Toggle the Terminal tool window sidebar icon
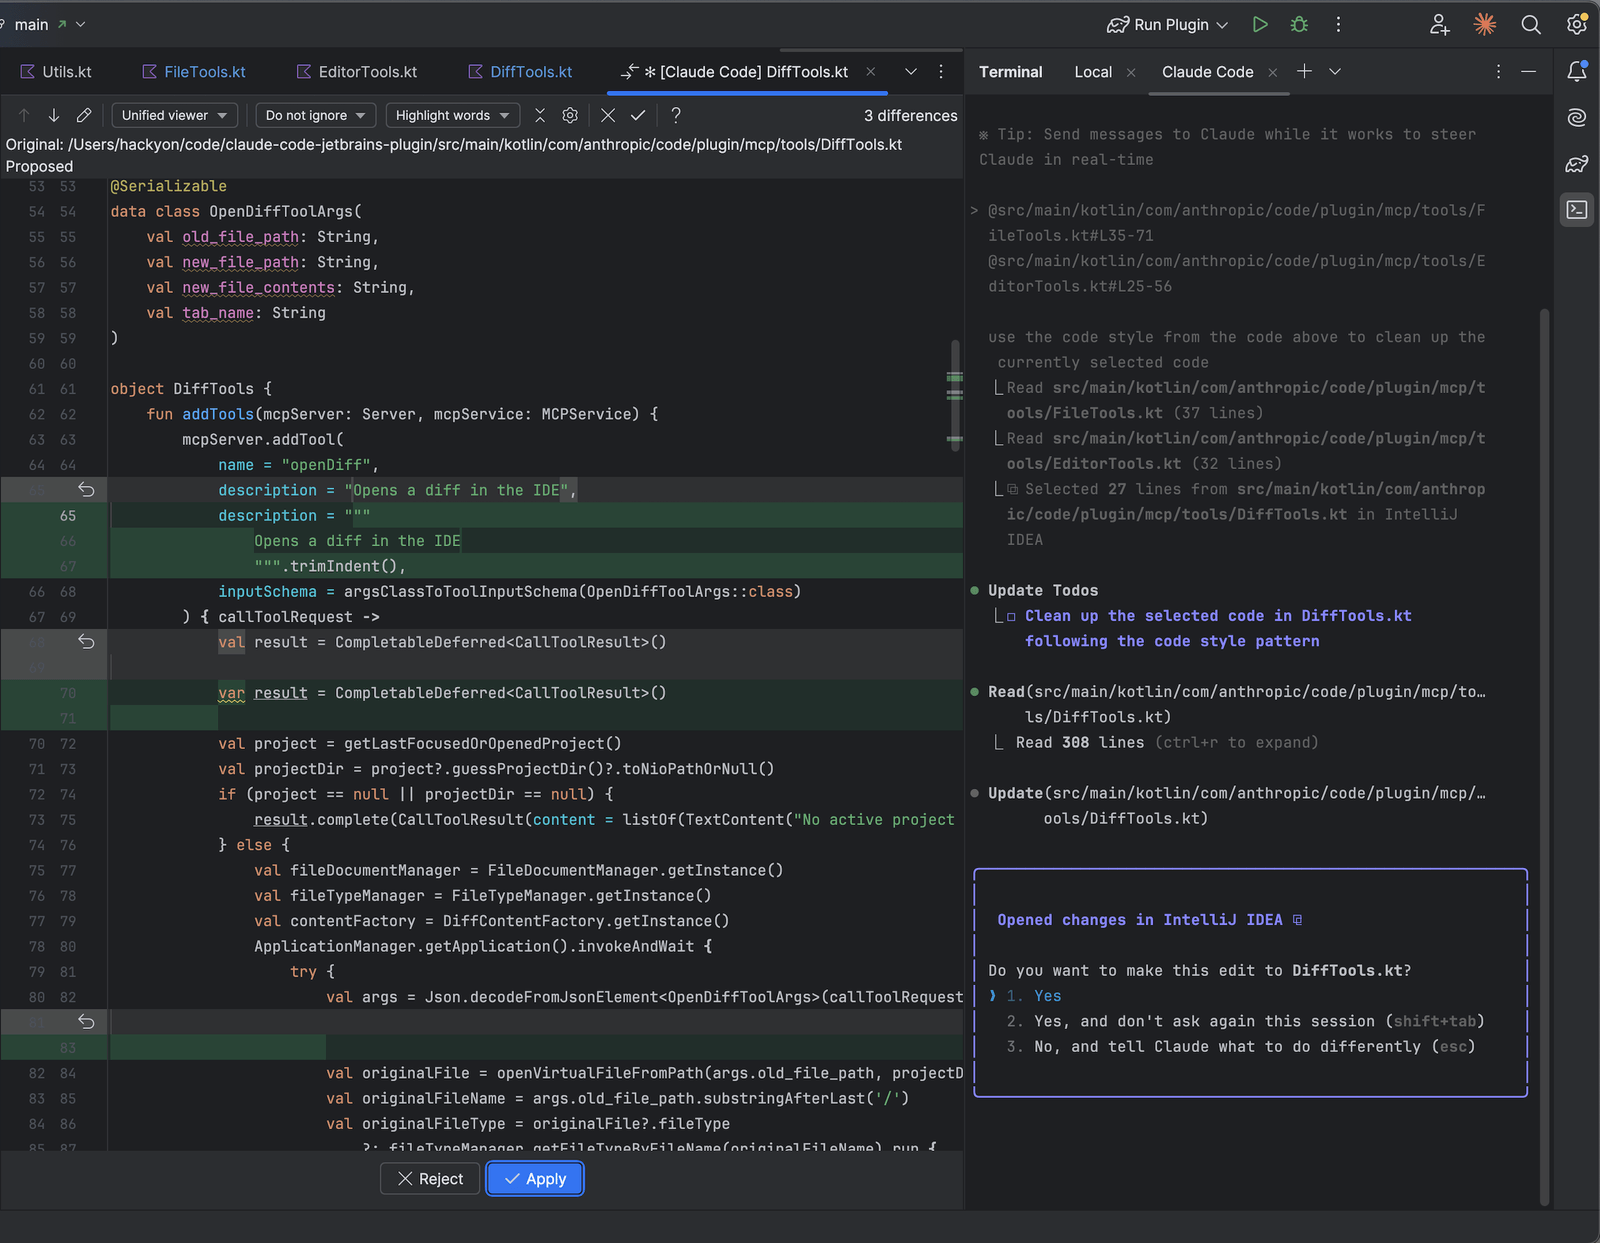 pyautogui.click(x=1577, y=210)
